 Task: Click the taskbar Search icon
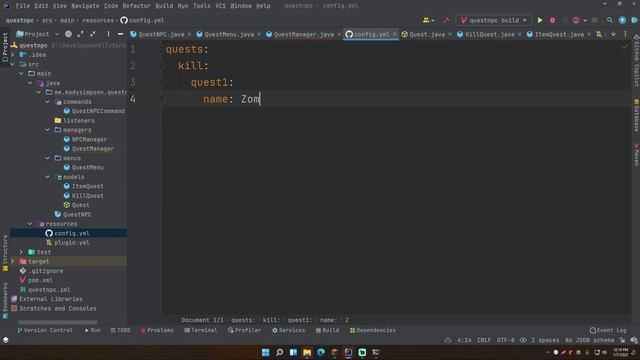point(280,352)
